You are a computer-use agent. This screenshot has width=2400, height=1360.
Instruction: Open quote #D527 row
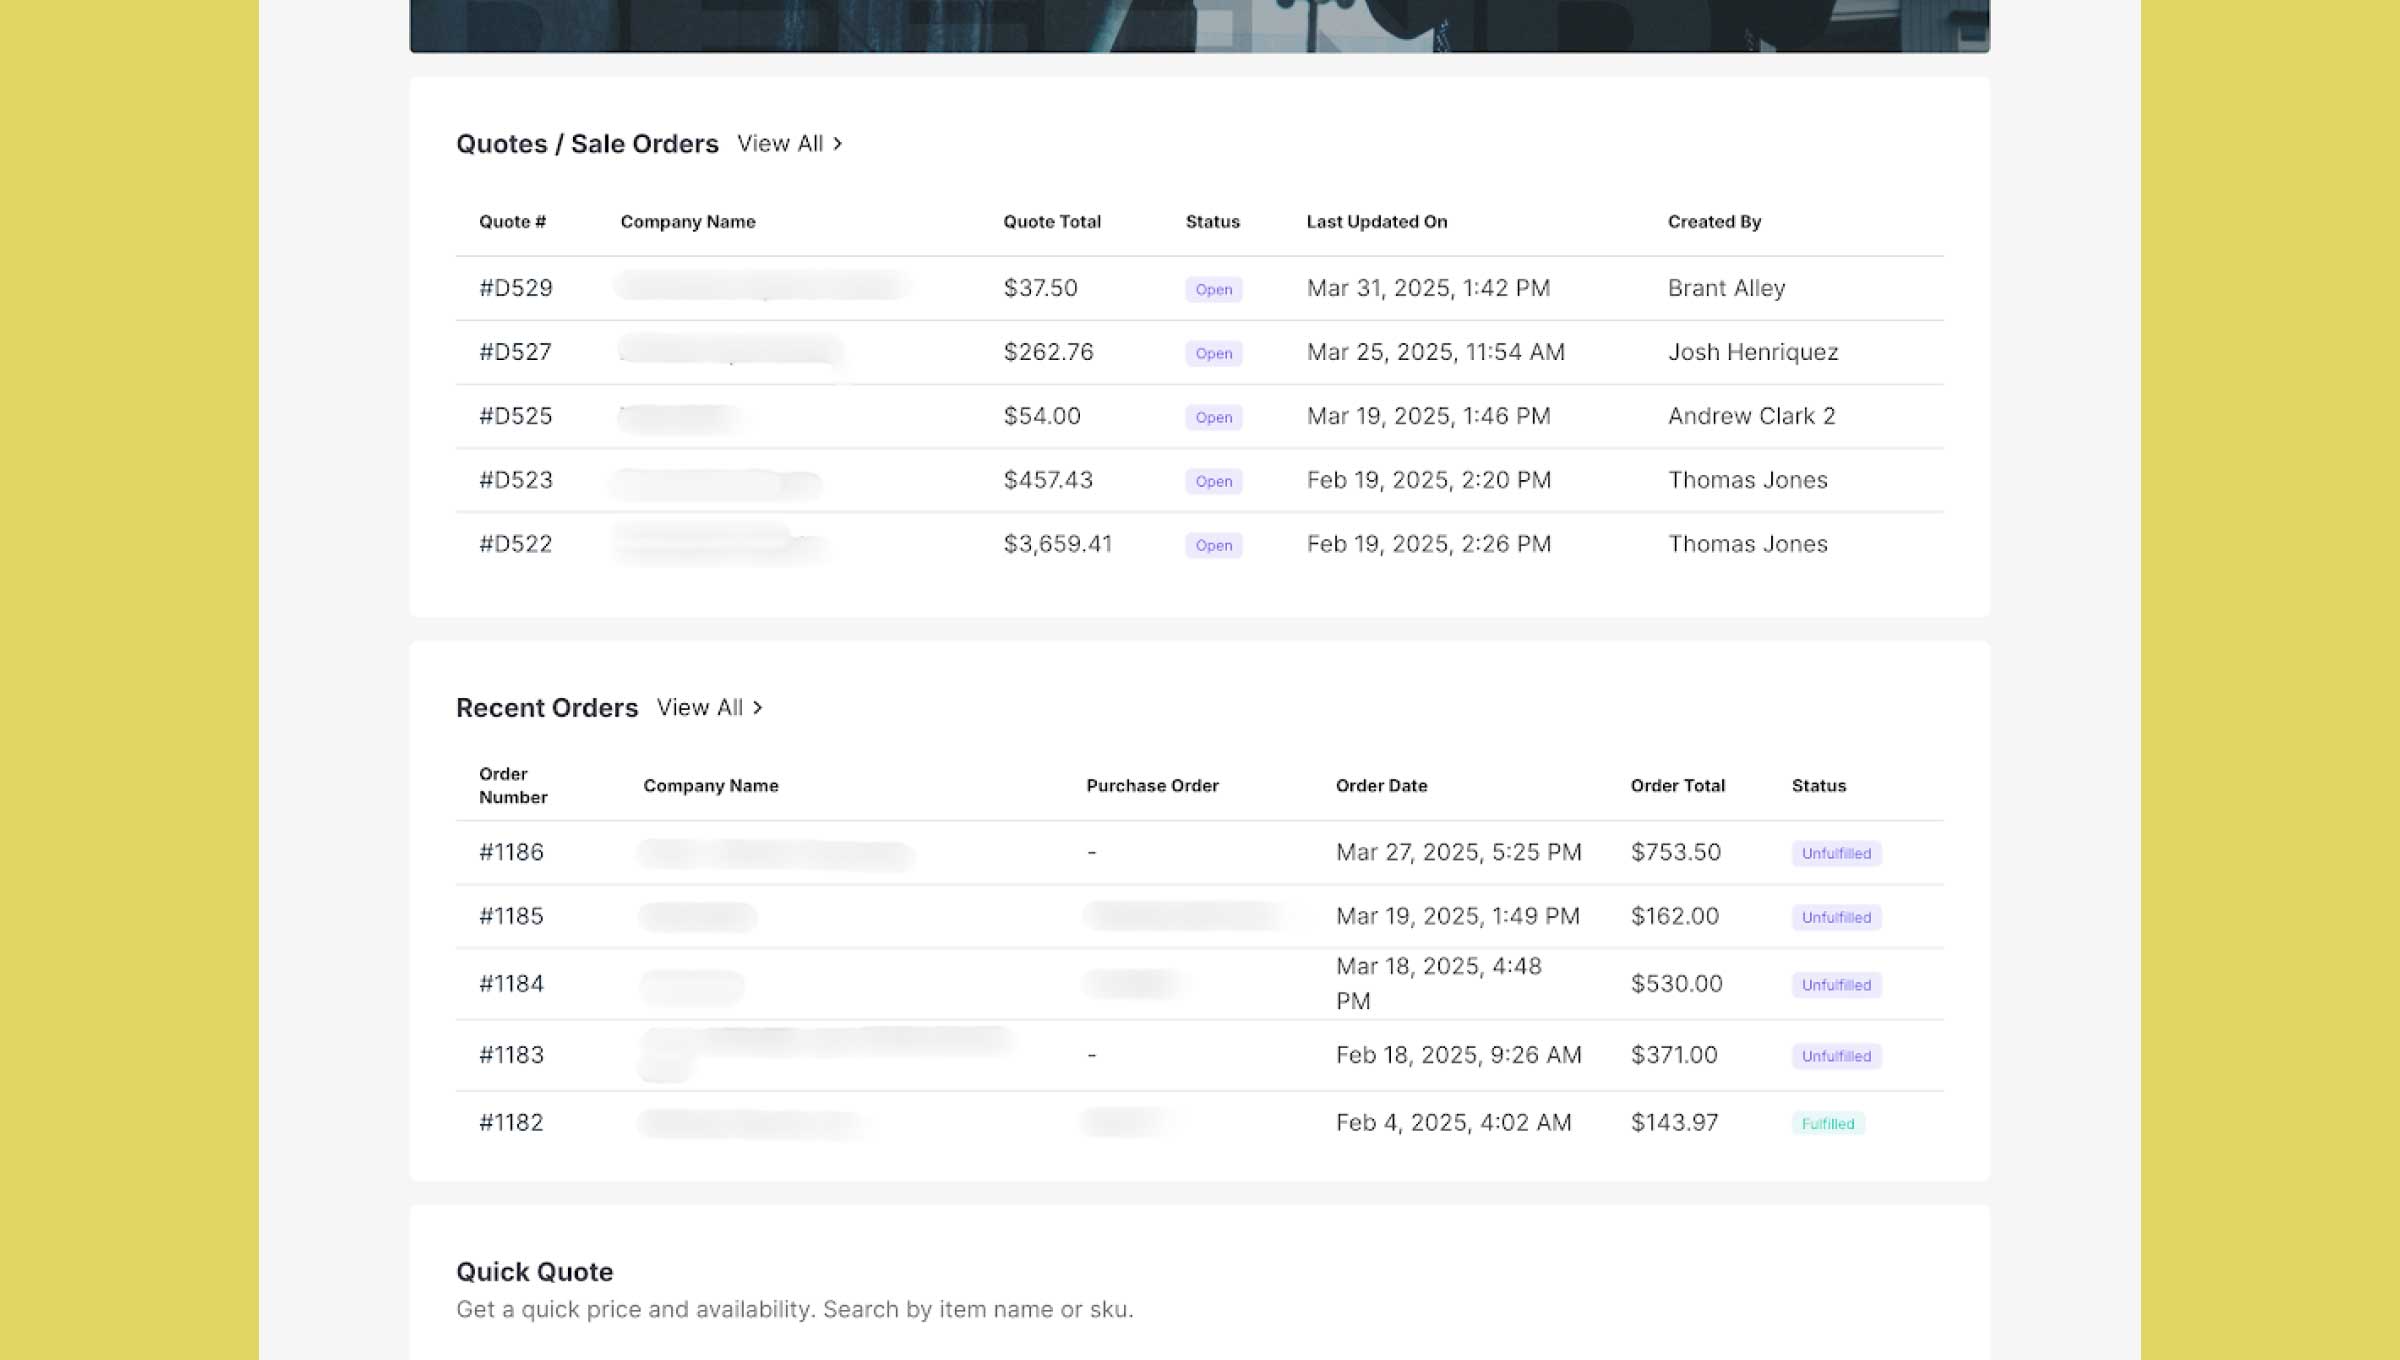pyautogui.click(x=515, y=352)
